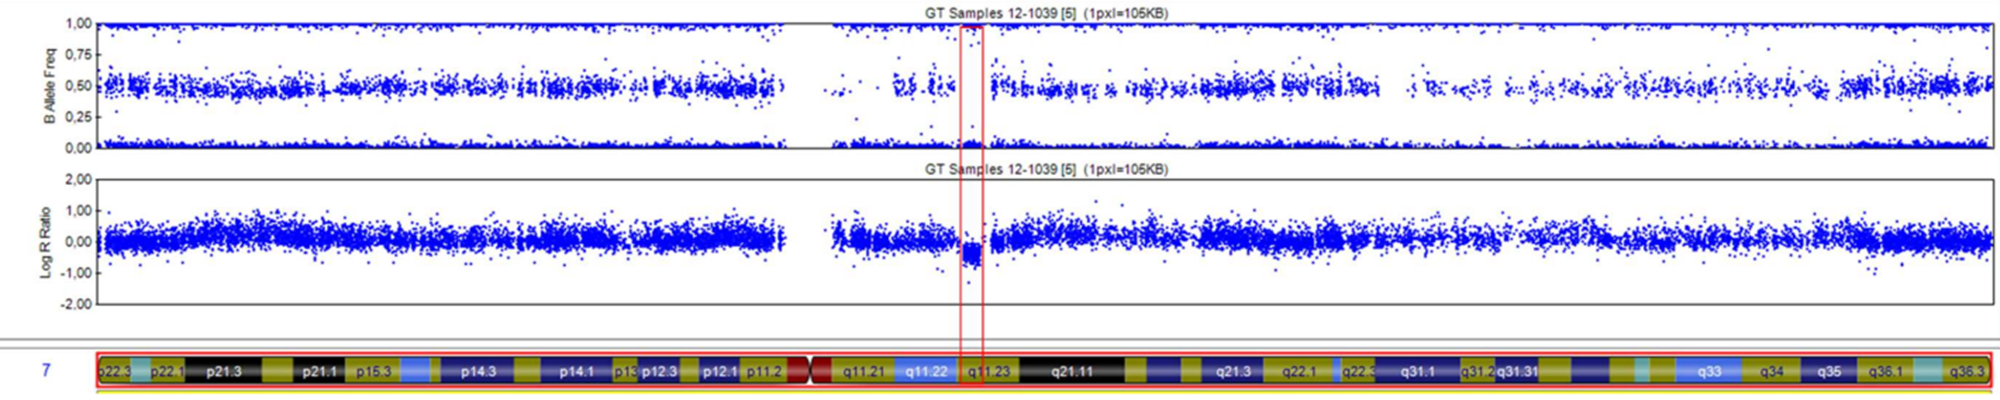Image resolution: width=2000 pixels, height=400 pixels.
Task: Select the black q21.11 band
Action: pyautogui.click(x=1072, y=371)
